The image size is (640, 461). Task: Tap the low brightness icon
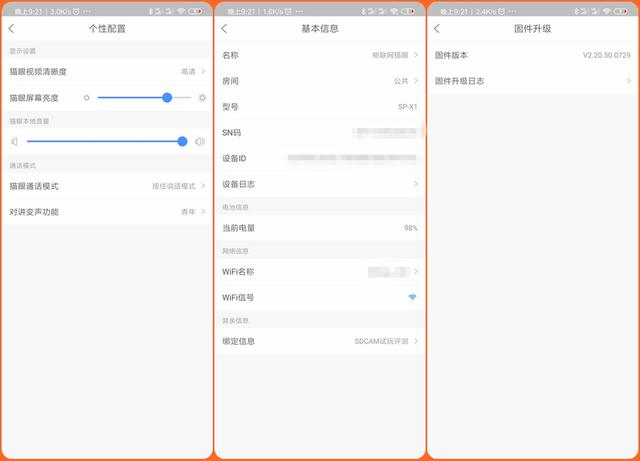tap(87, 98)
